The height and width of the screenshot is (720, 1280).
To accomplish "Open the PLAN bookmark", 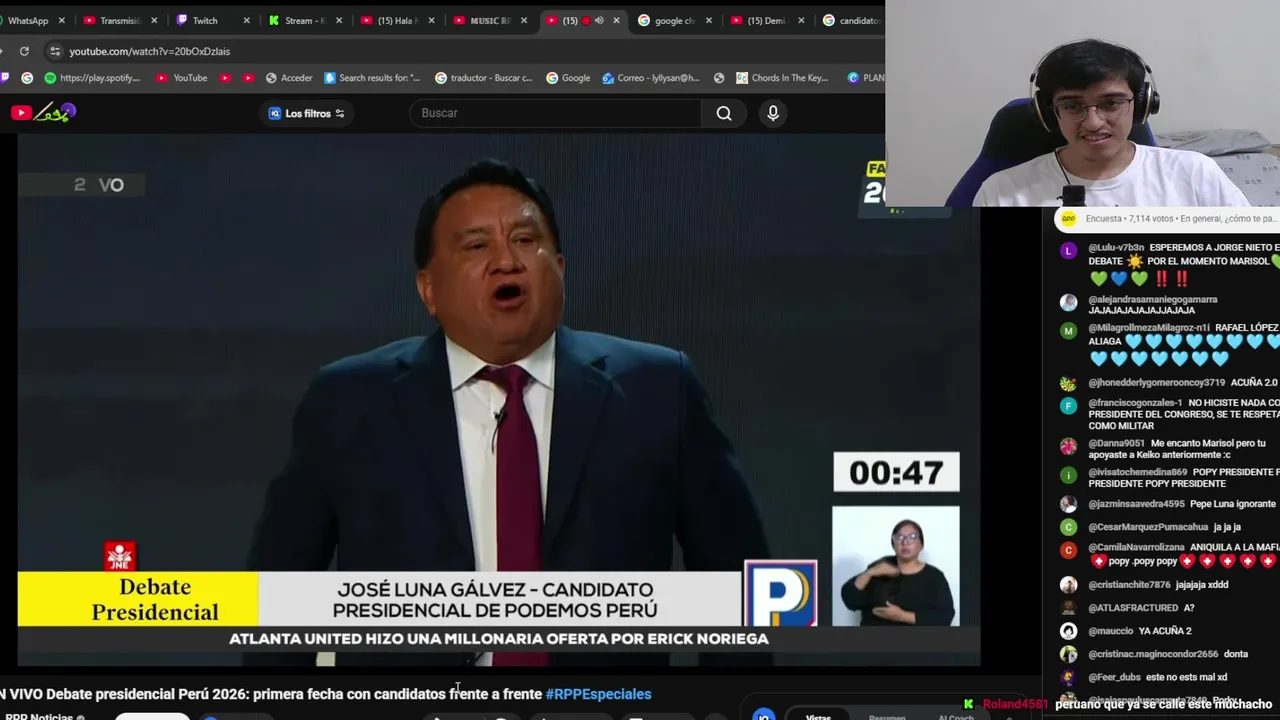I will point(866,78).
